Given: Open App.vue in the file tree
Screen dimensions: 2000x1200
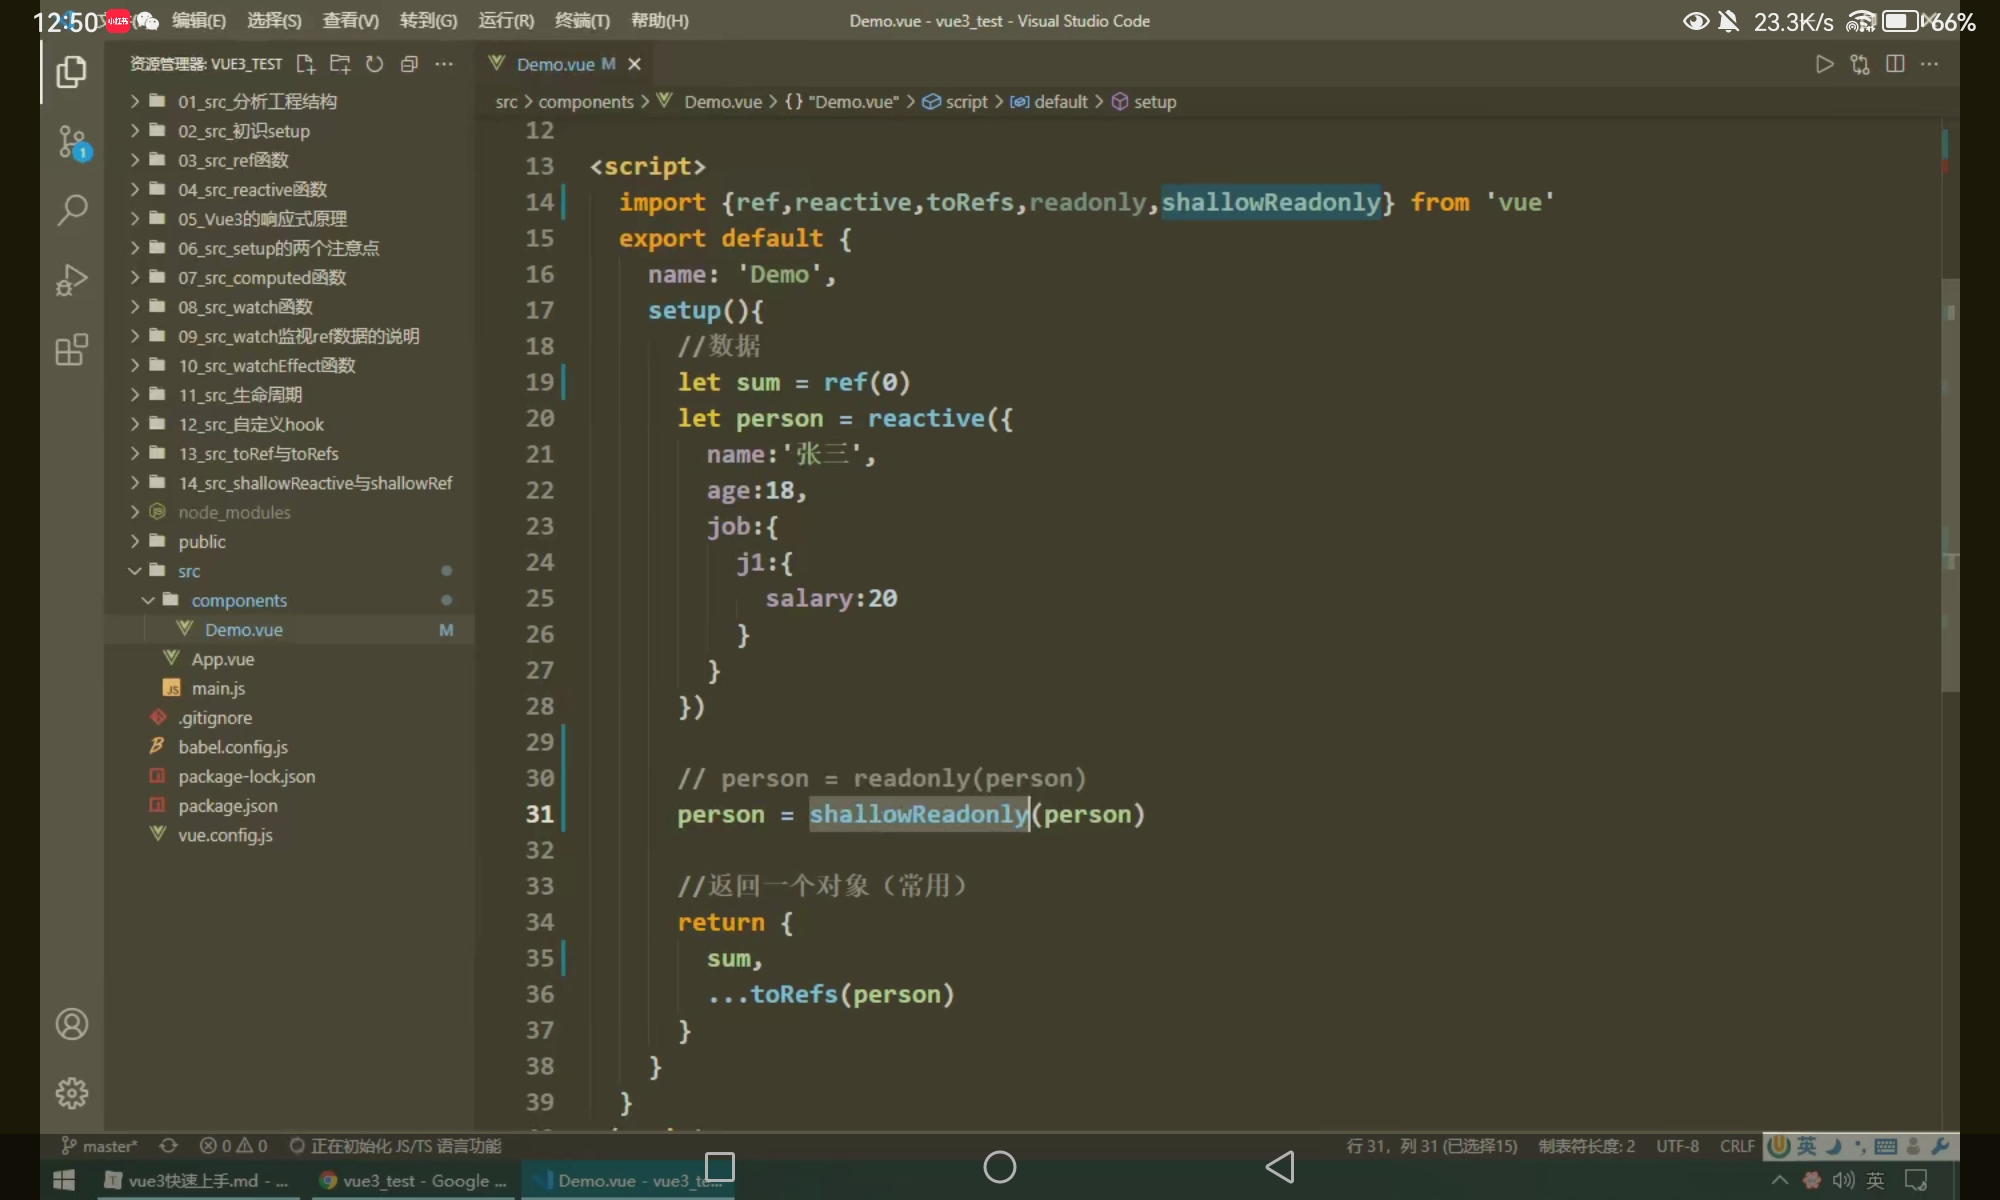Looking at the screenshot, I should point(223,659).
